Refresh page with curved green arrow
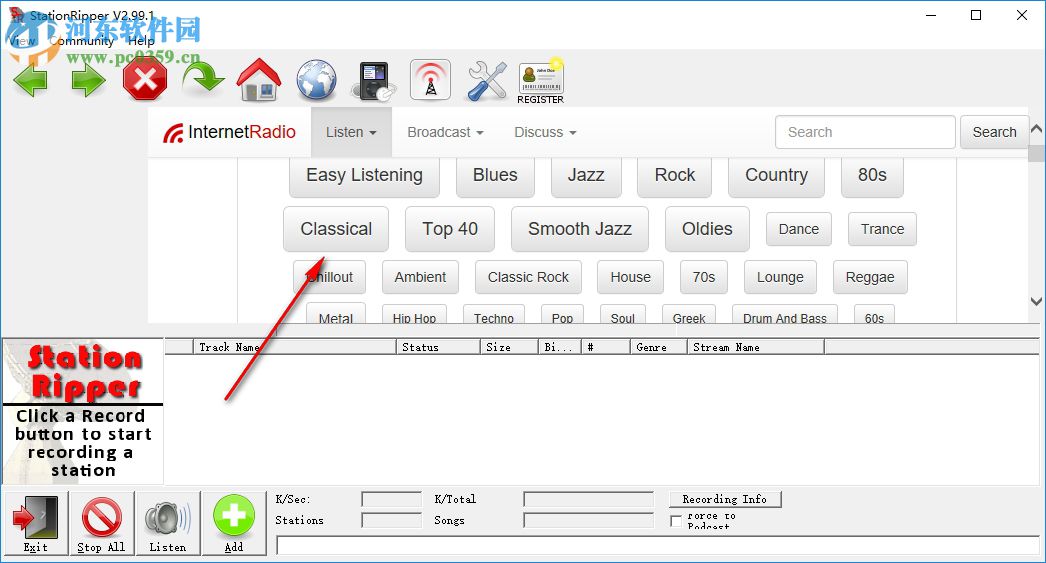 (x=203, y=79)
